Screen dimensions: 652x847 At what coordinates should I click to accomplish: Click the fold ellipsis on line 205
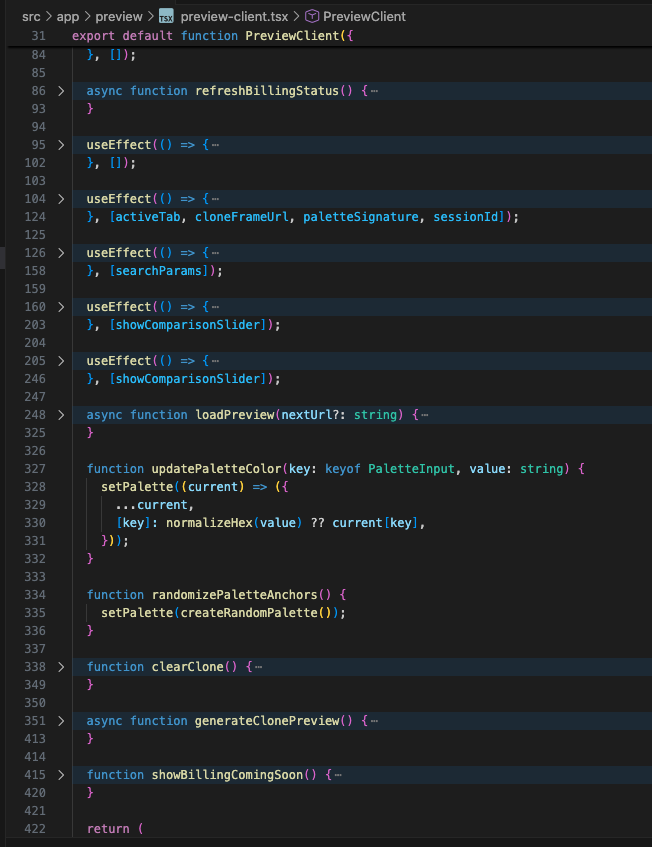[216, 361]
